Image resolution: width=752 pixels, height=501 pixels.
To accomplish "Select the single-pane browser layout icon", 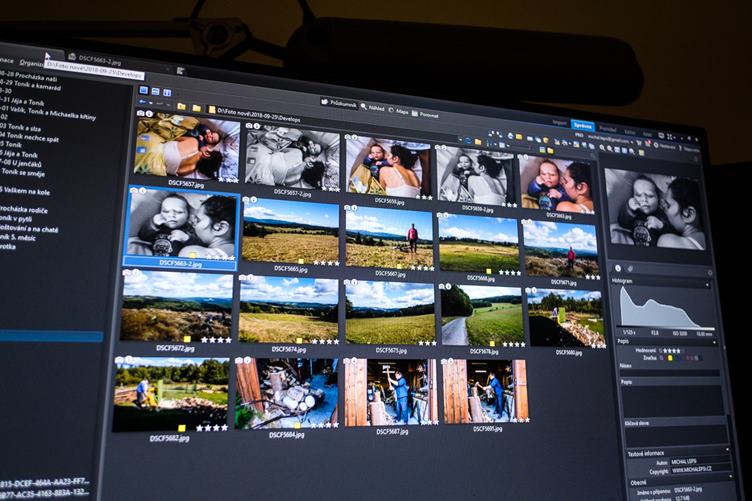I will click(143, 90).
